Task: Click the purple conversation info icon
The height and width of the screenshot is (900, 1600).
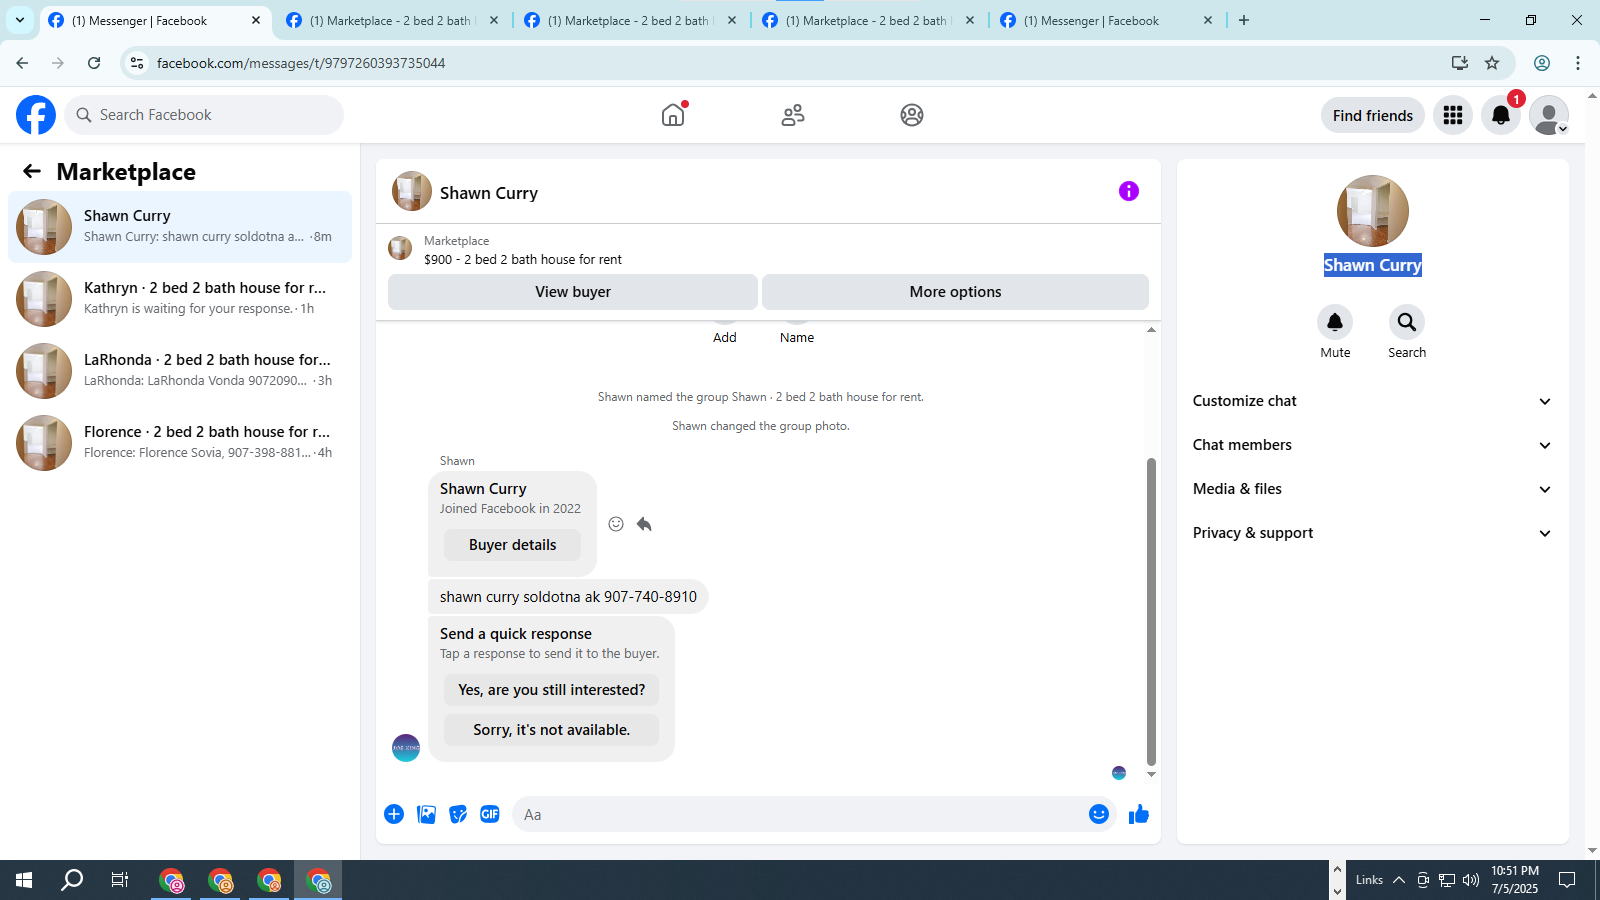Action: coord(1129,191)
